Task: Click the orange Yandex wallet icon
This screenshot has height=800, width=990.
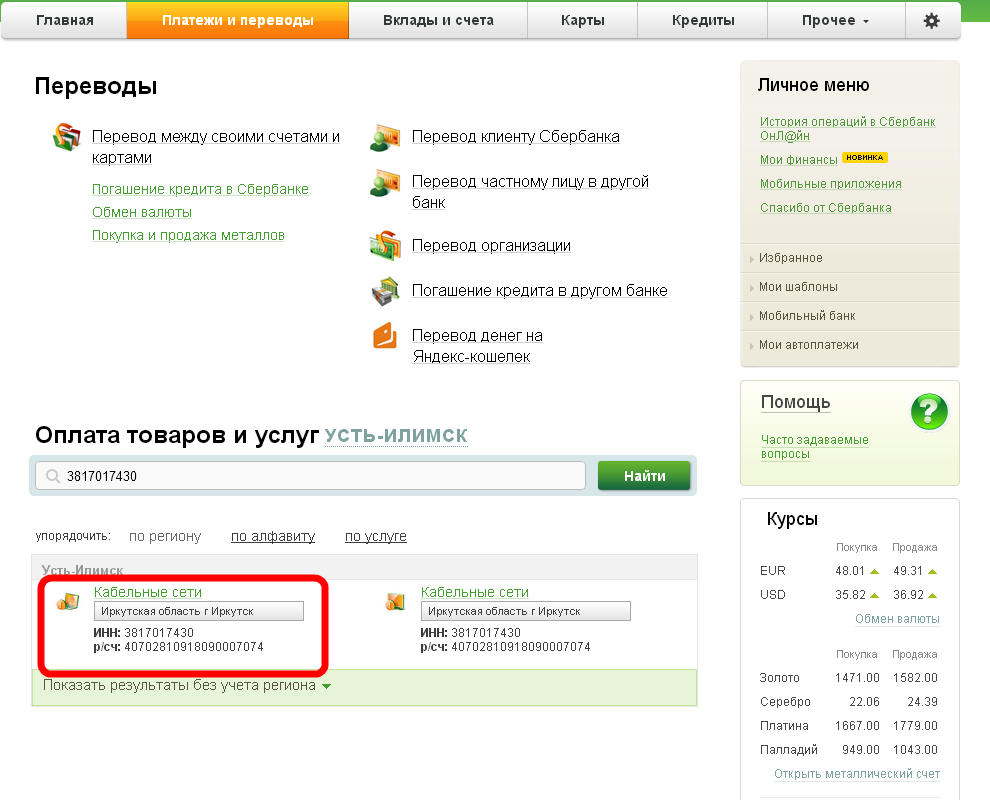Action: coord(385,336)
